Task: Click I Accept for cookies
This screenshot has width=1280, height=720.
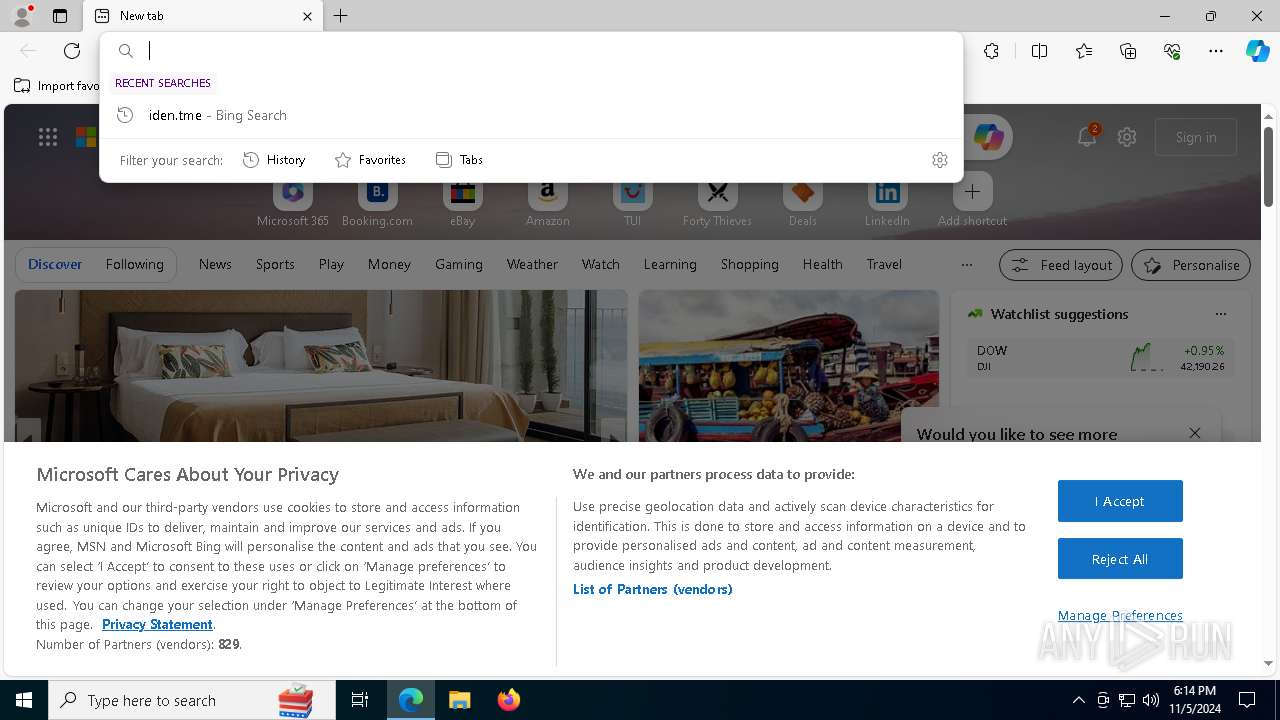Action: coord(1120,501)
